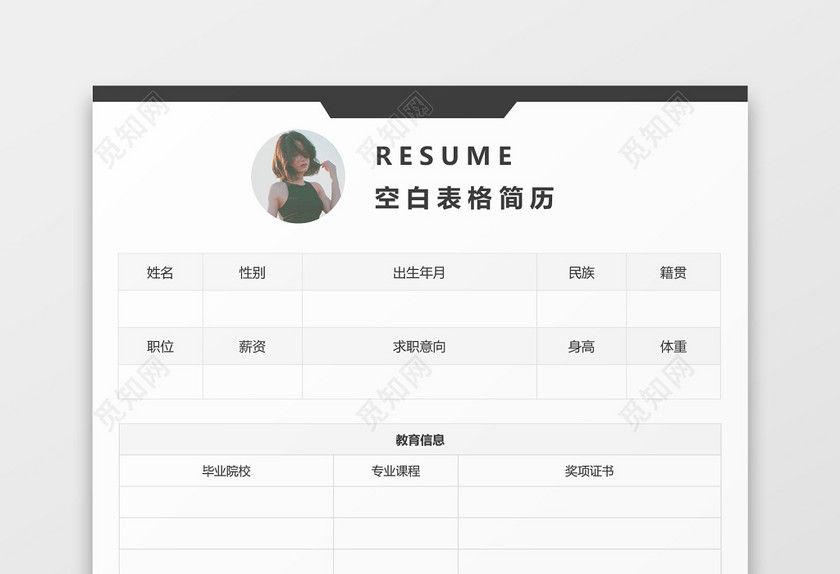This screenshot has height=574, width=840.
Task: Click the 体重 header cell
Action: click(x=673, y=346)
